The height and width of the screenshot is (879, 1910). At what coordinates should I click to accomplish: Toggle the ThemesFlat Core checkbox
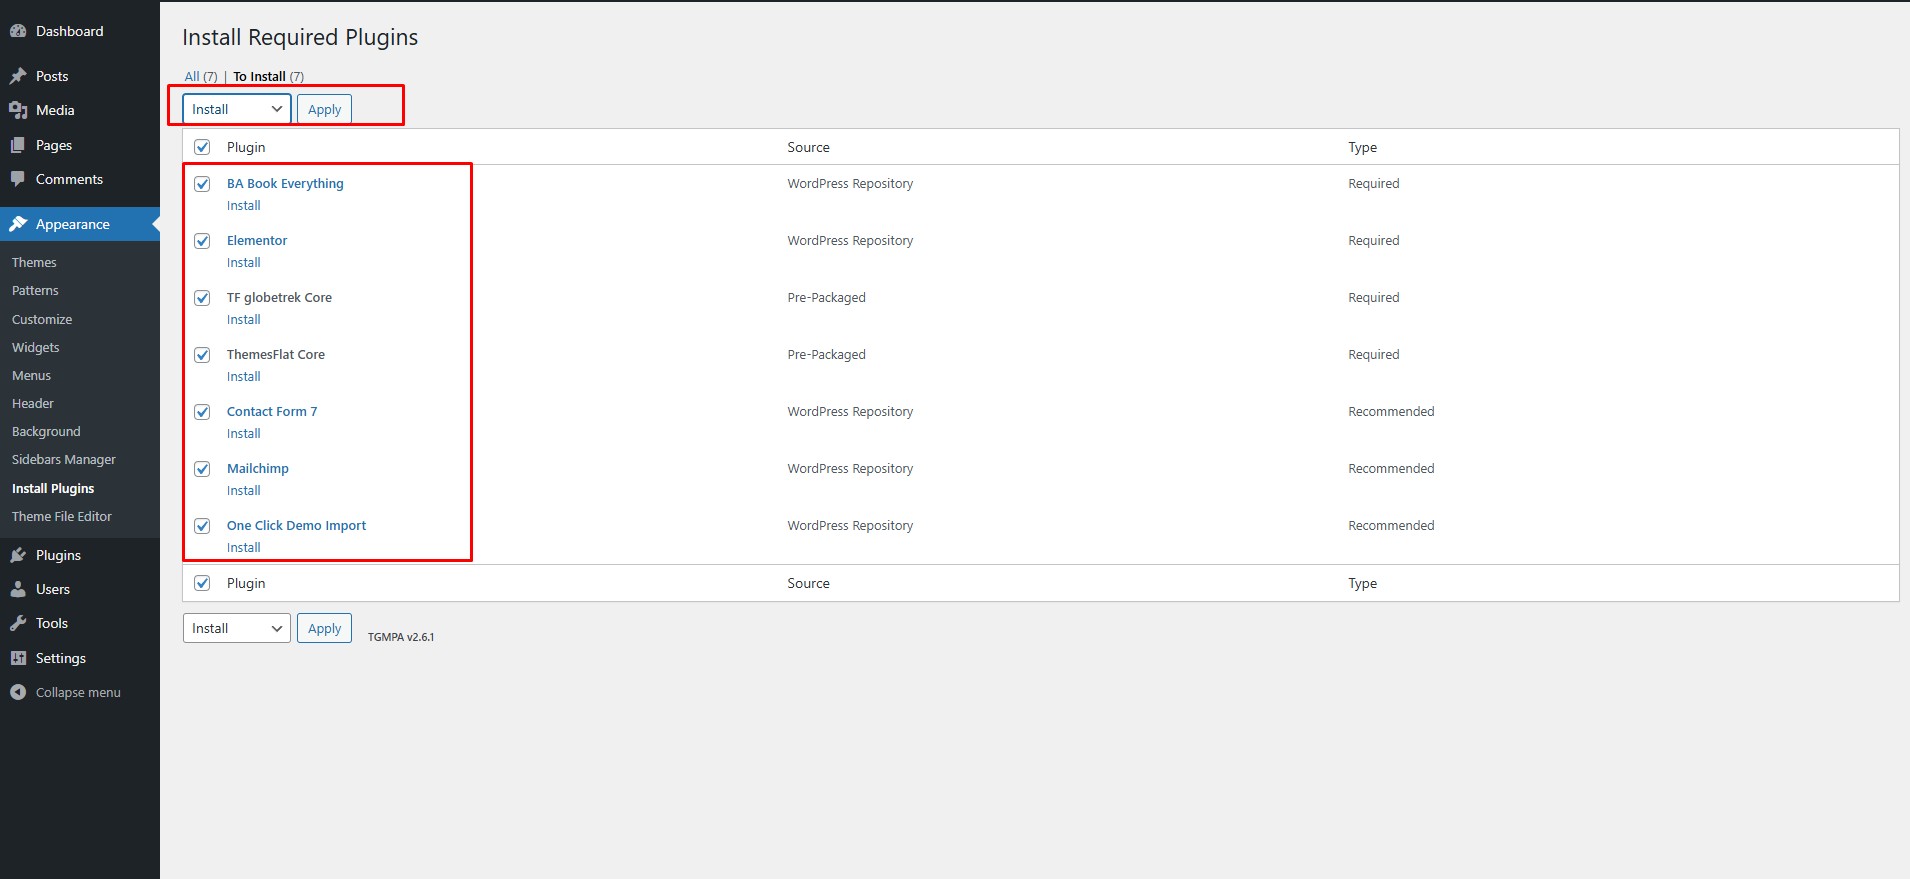point(202,355)
